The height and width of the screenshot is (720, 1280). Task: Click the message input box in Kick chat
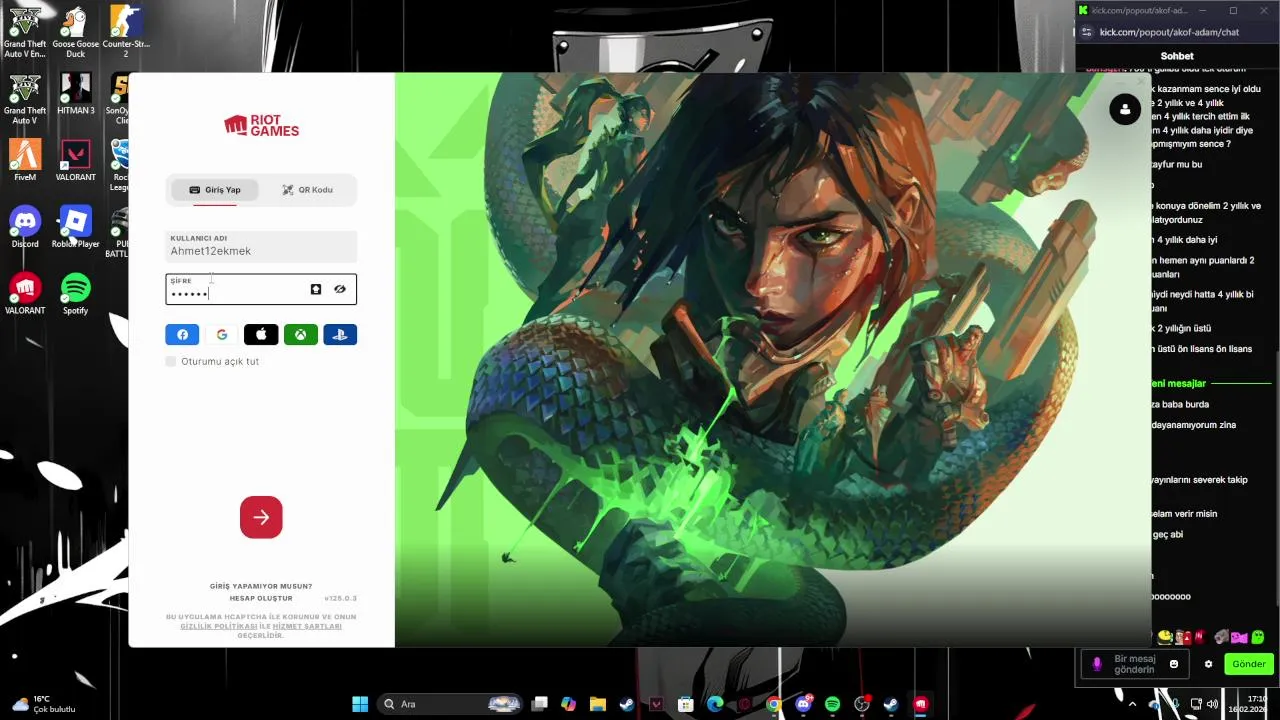point(1135,664)
